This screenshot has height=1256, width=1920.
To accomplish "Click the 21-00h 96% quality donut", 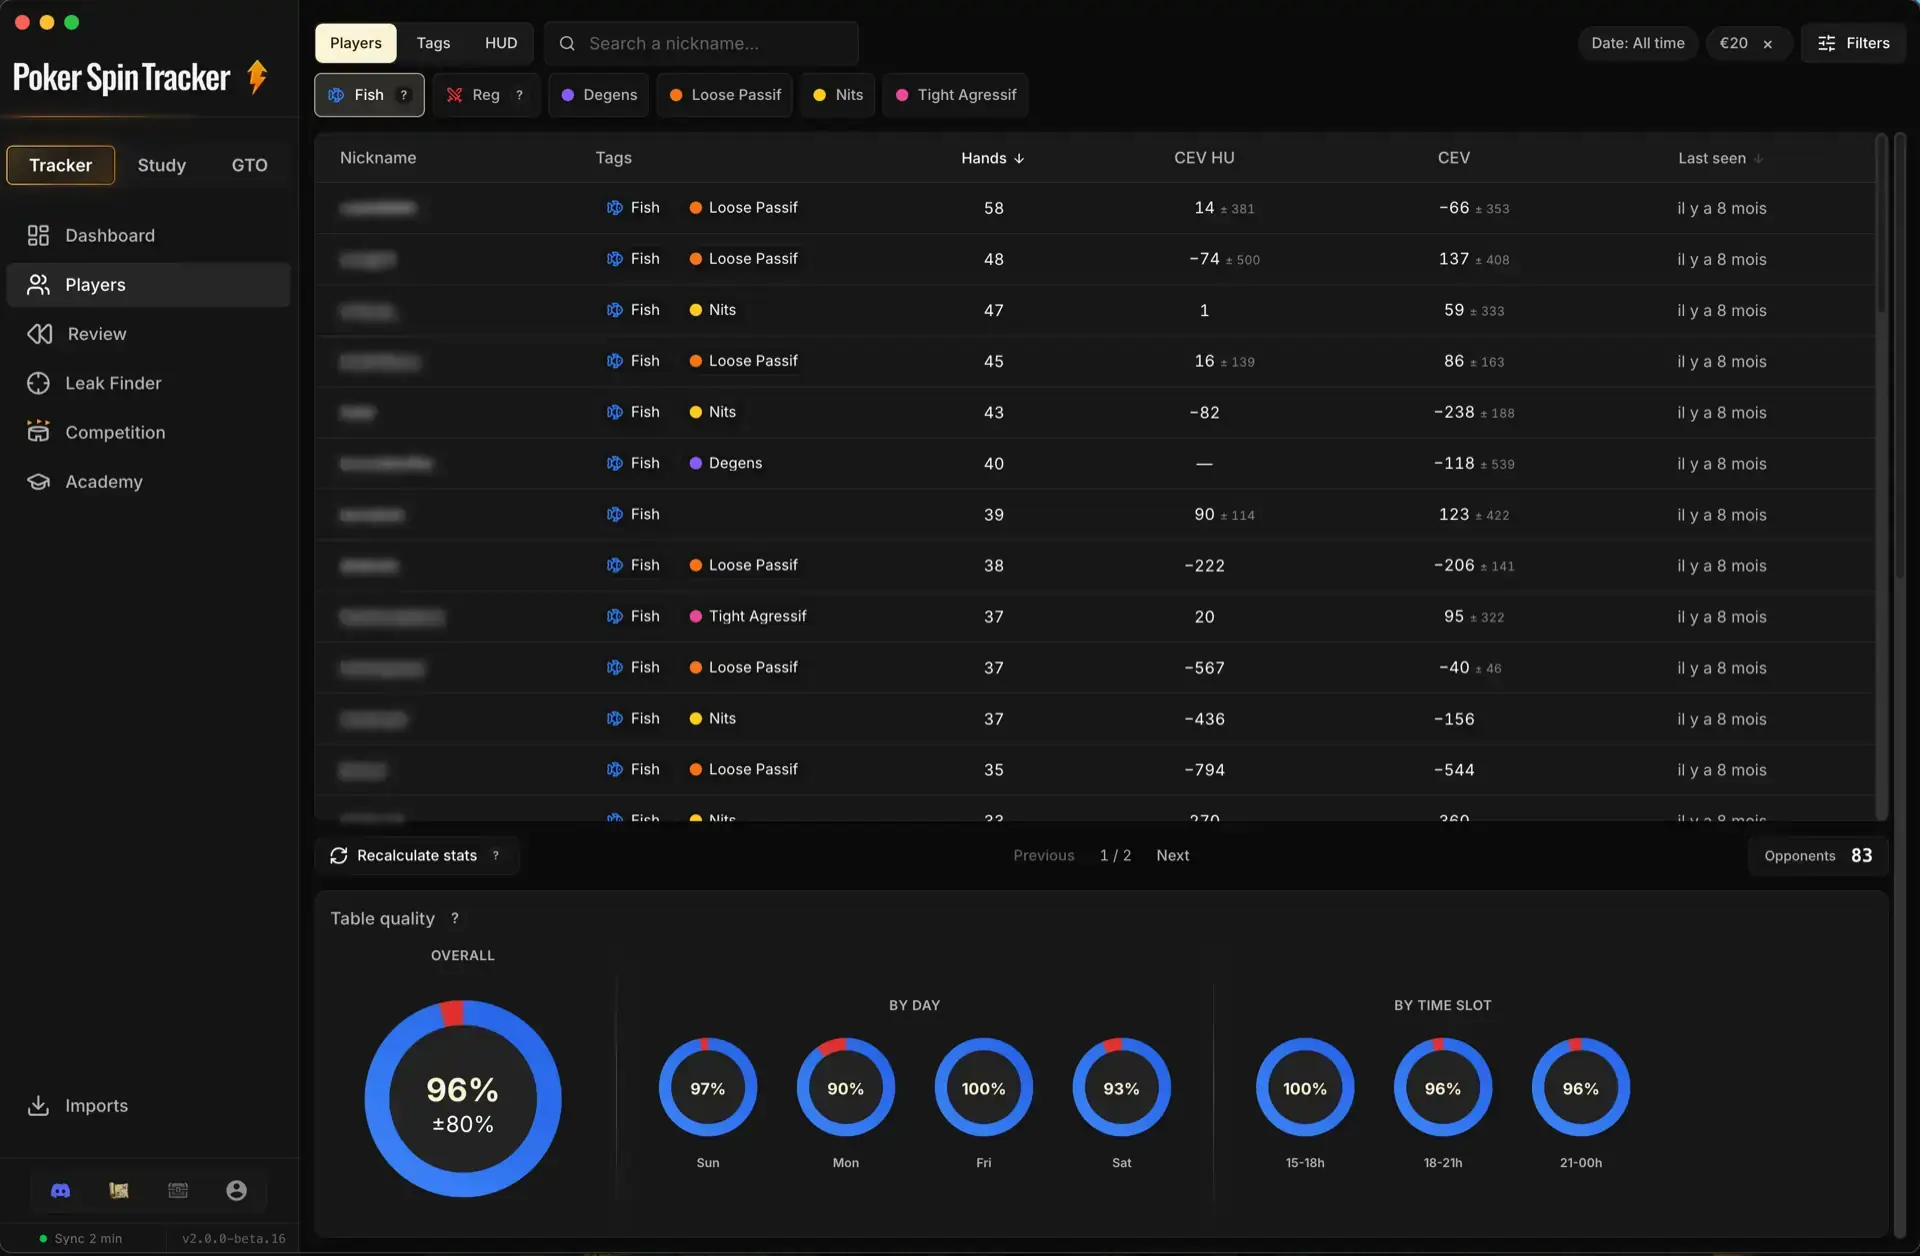I will tap(1580, 1087).
